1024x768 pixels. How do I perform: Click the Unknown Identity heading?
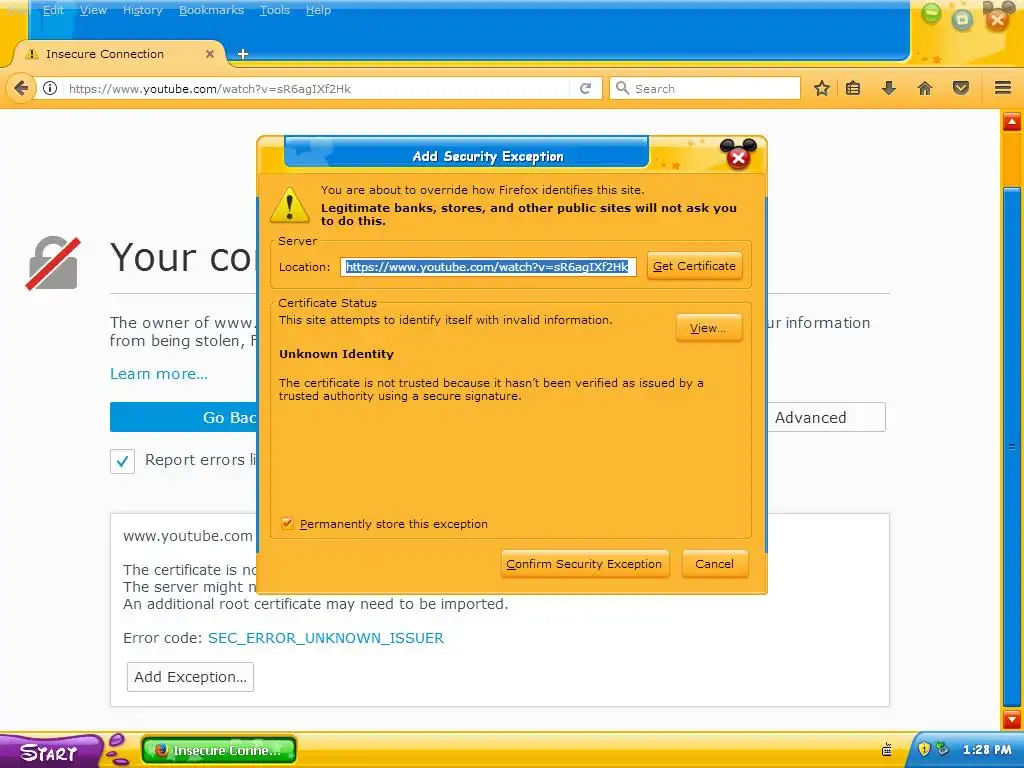(x=336, y=354)
